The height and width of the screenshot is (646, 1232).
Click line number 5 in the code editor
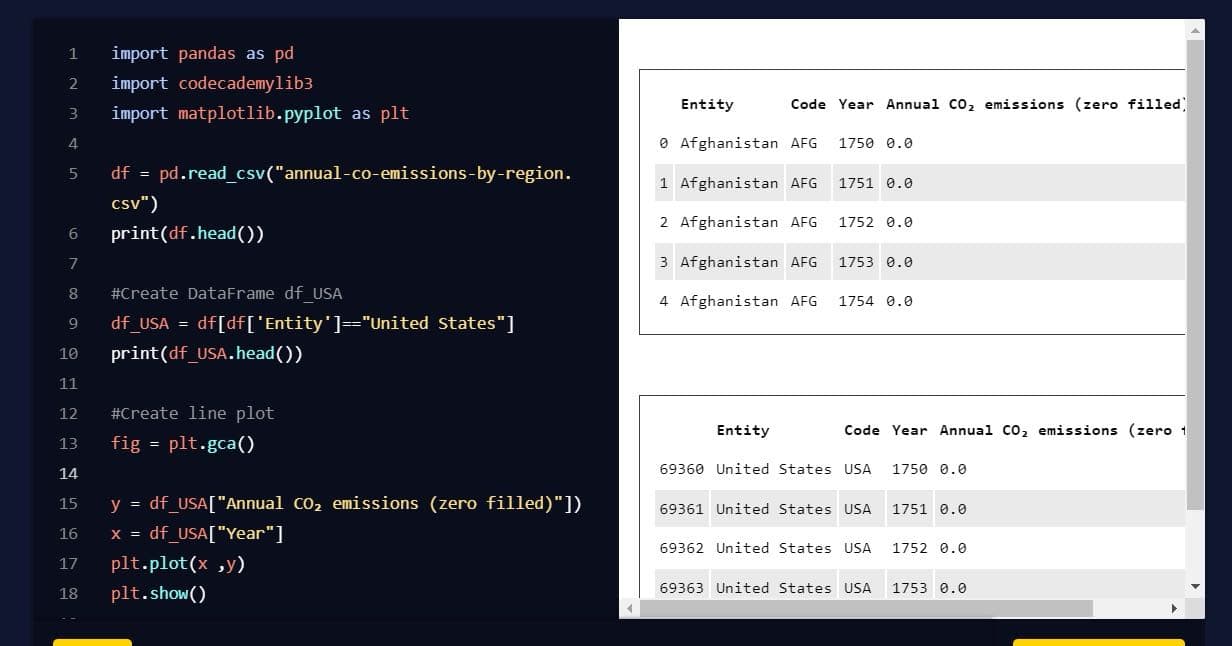click(72, 173)
